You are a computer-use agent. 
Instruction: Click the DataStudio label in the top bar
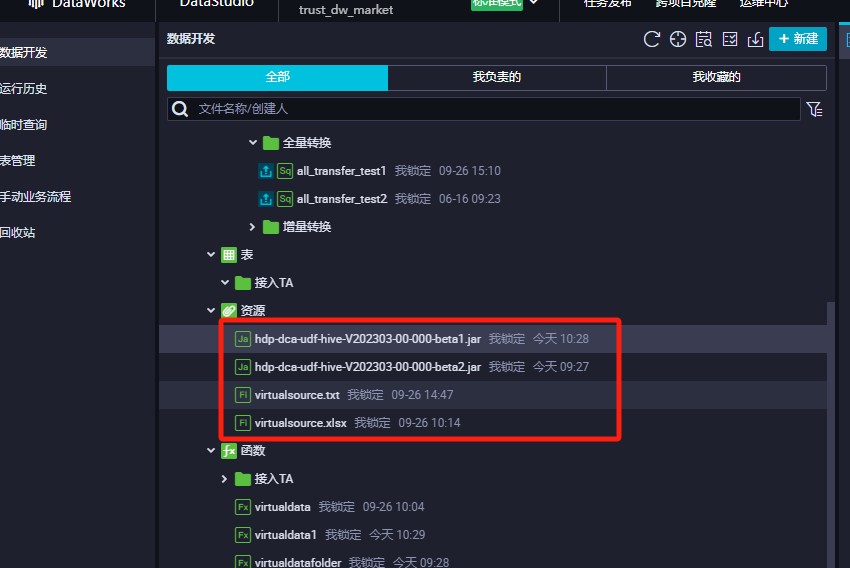tap(217, 3)
